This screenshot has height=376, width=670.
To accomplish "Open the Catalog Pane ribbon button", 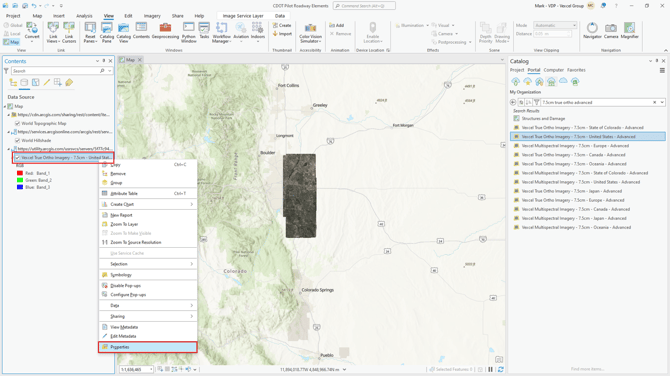I will coord(106,32).
